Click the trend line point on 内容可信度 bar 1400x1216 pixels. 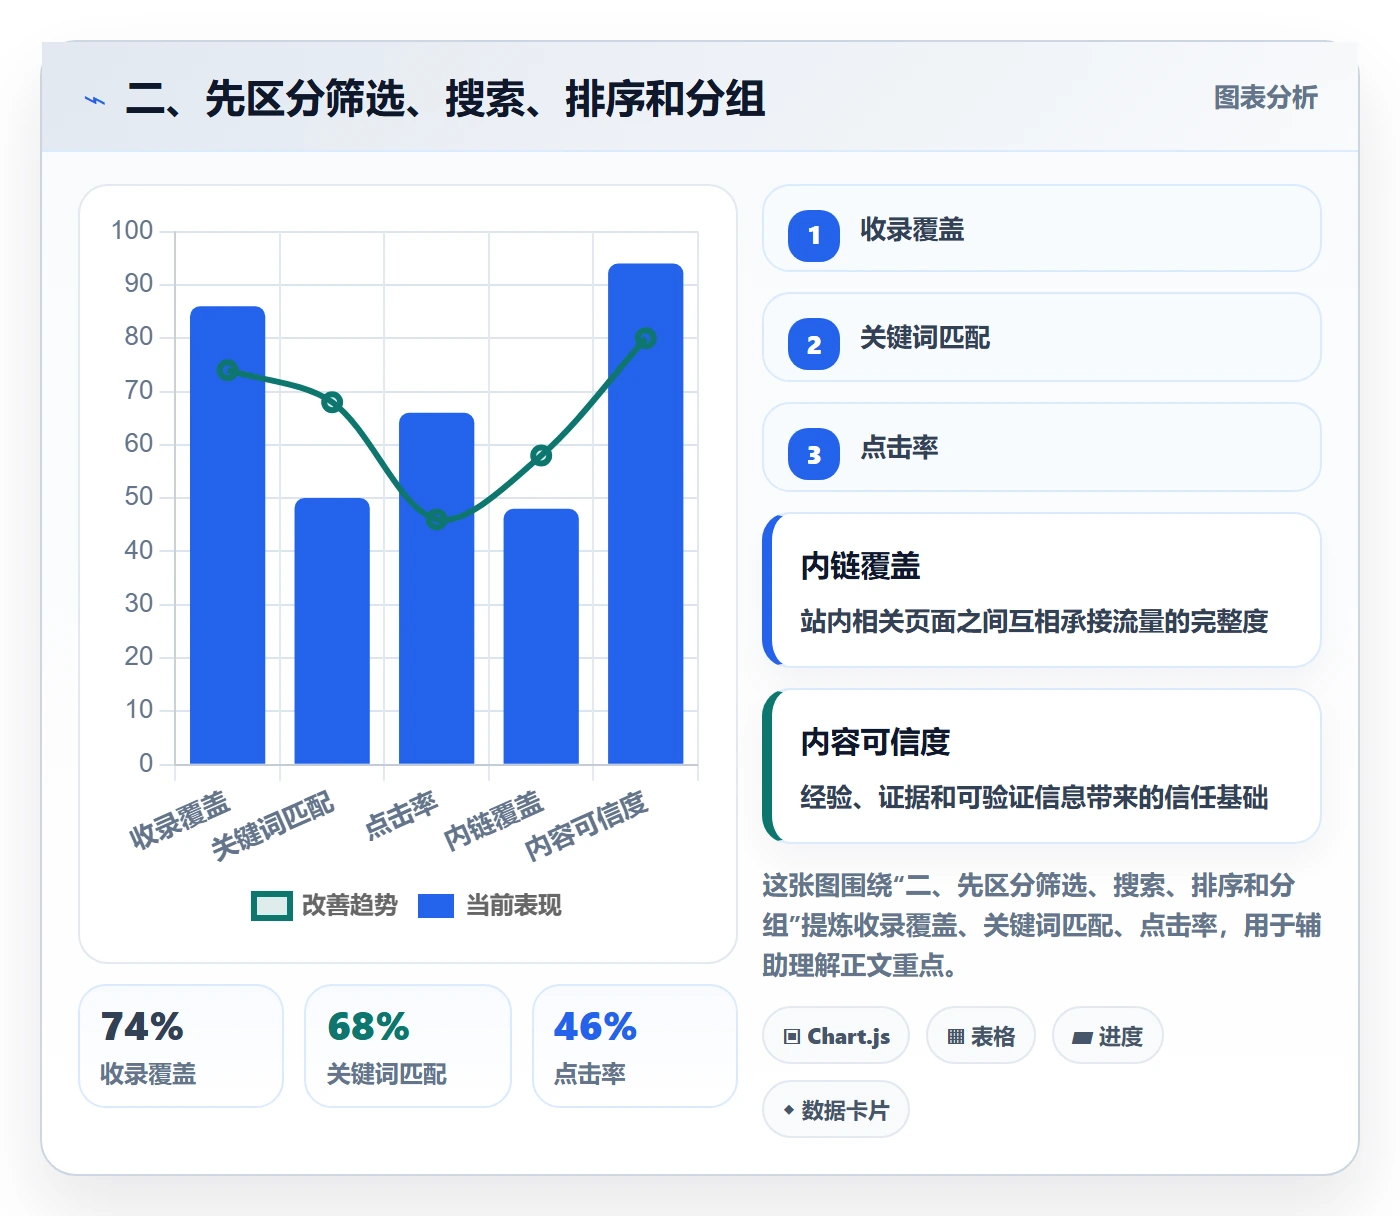point(646,338)
